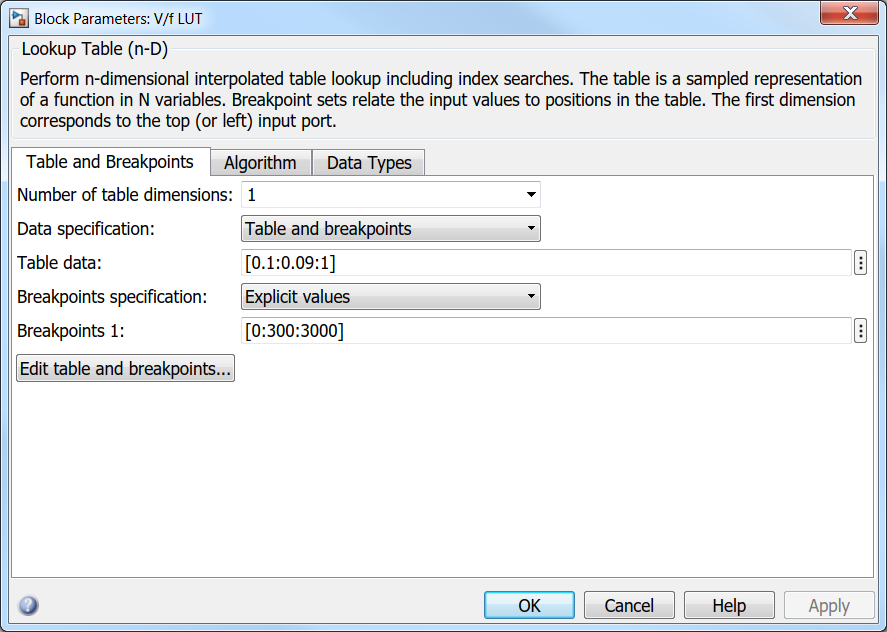Screen dimensions: 887x632
Task: Open block documentation with the Help button
Action: (729, 605)
